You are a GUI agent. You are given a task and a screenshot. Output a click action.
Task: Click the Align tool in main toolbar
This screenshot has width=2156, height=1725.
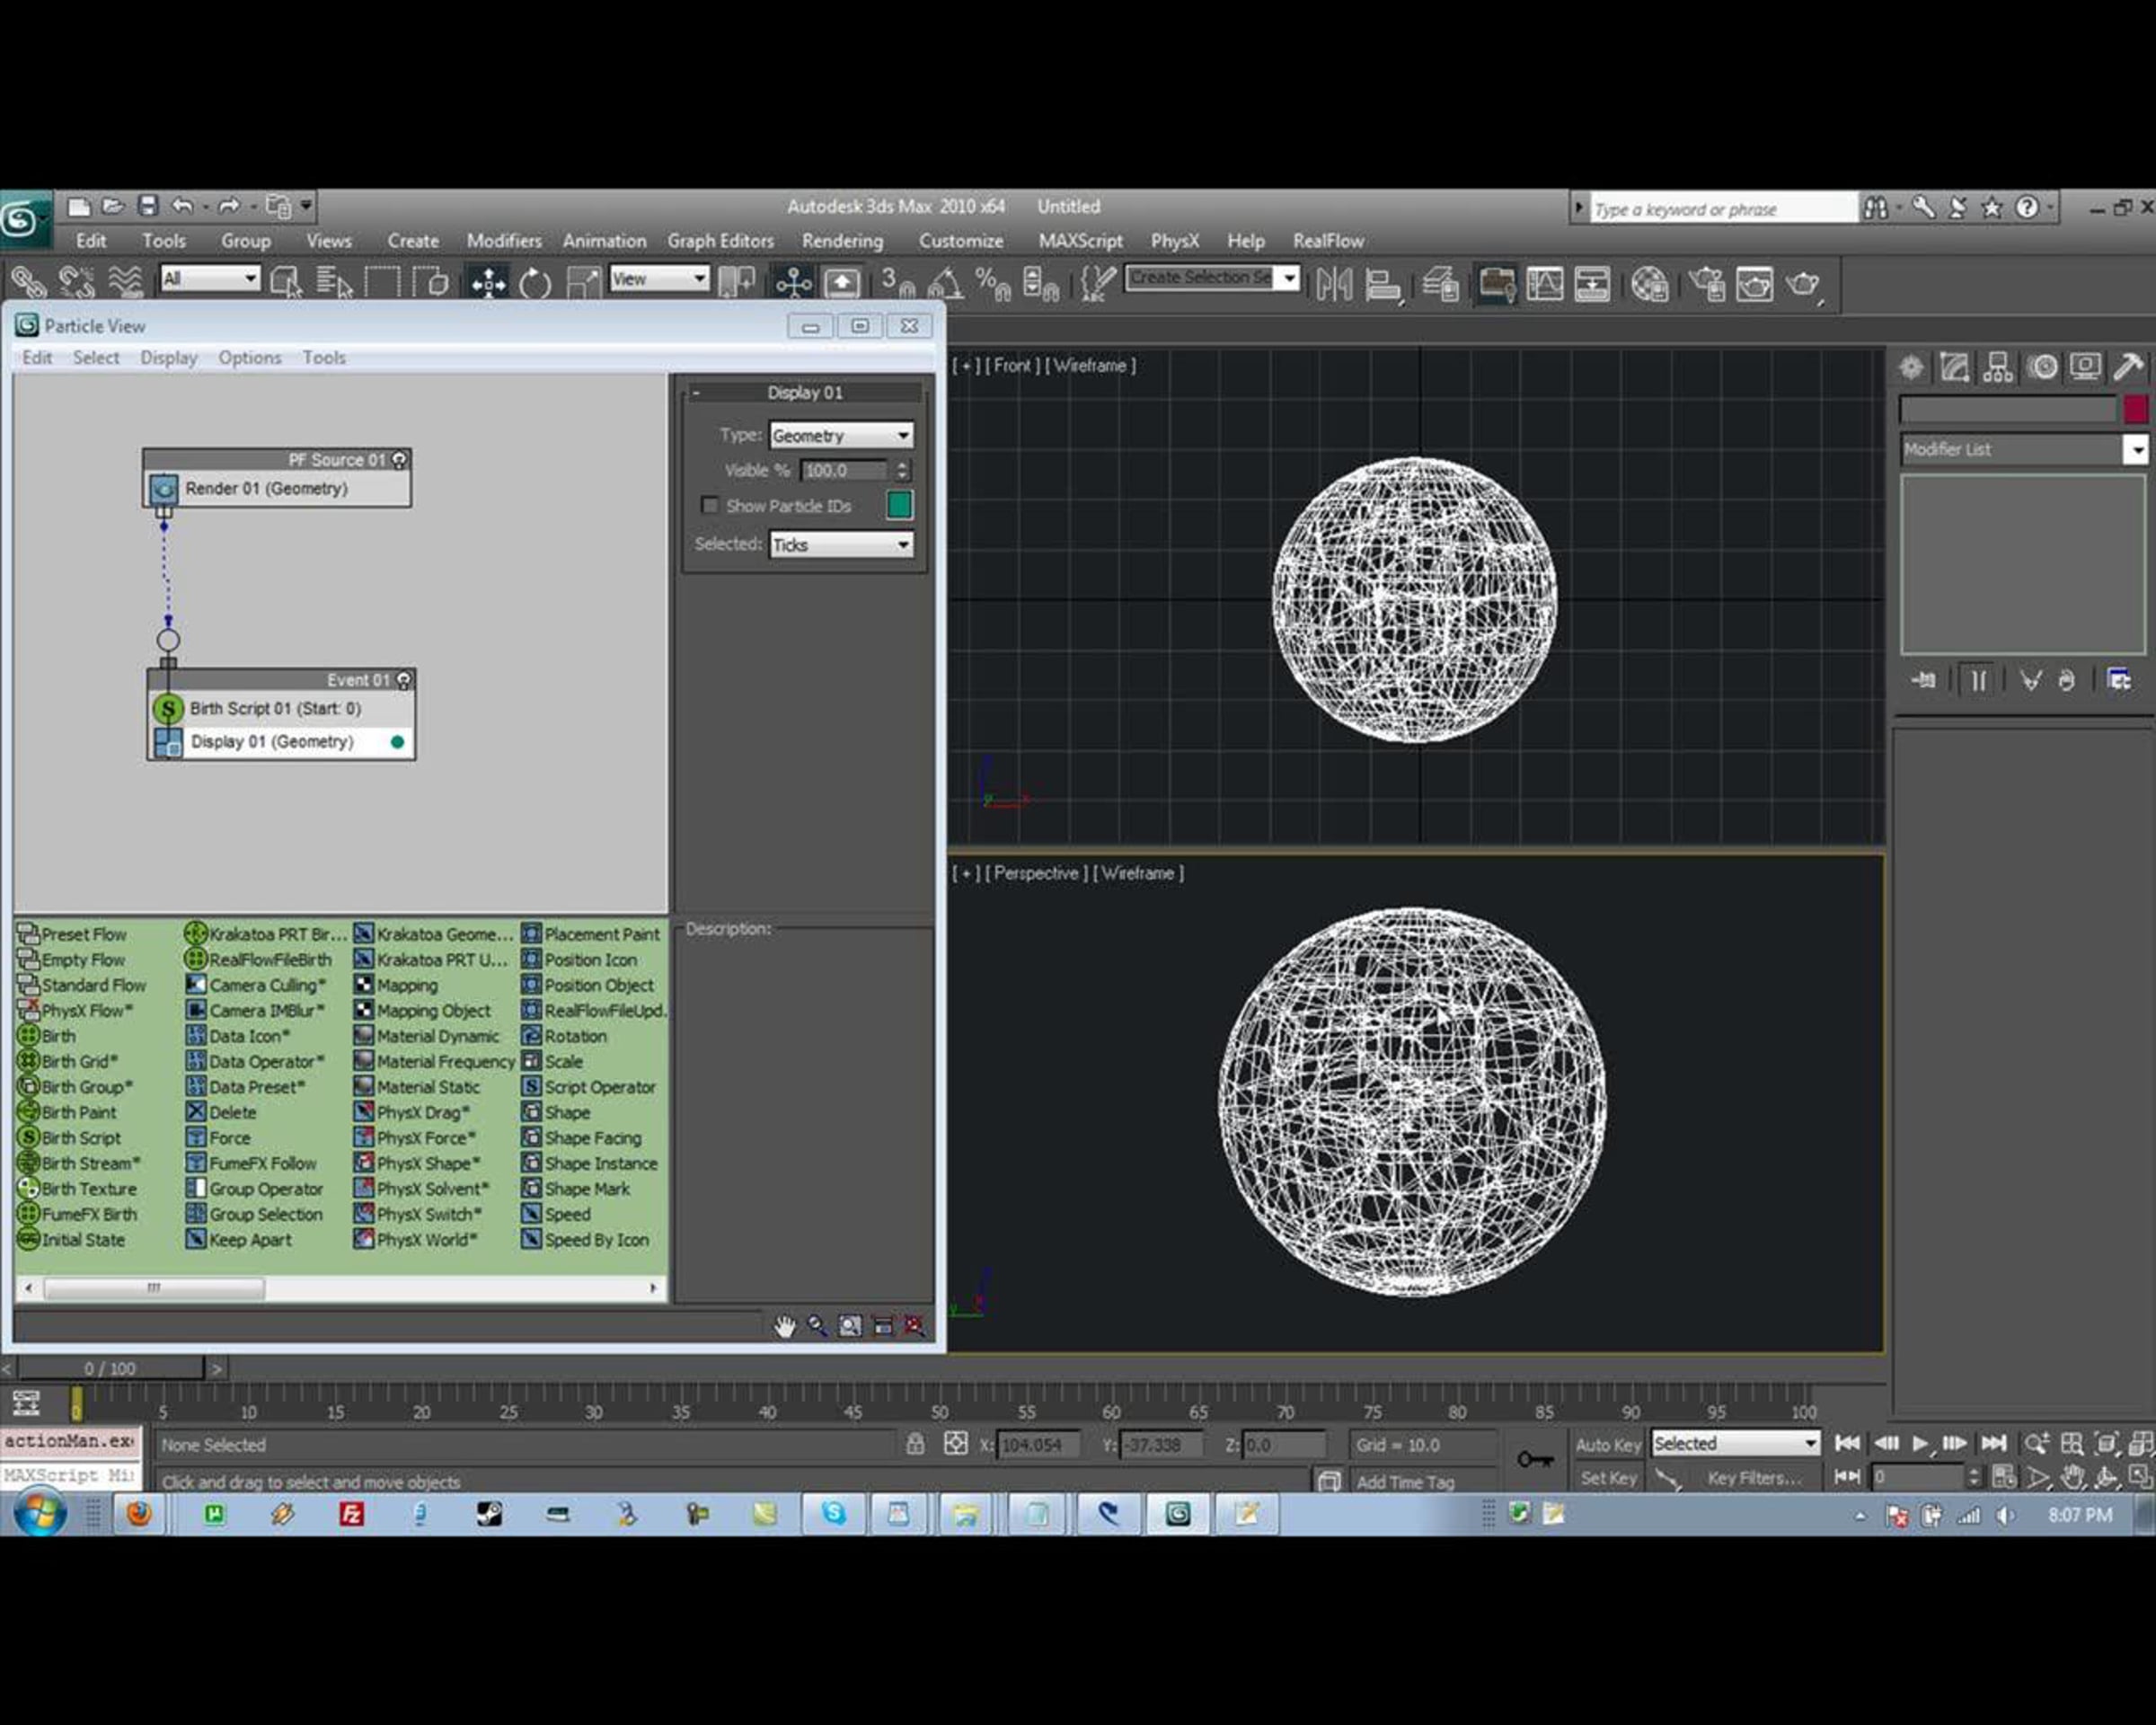(1383, 284)
